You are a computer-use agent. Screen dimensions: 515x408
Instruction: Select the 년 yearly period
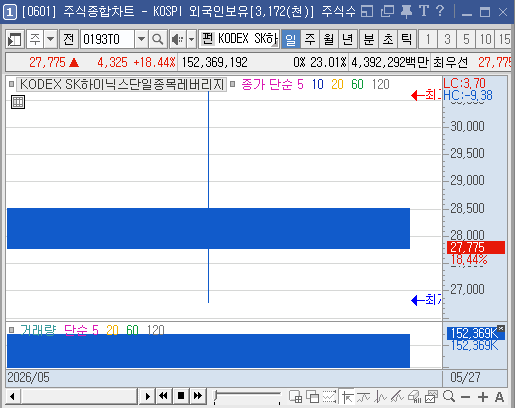[348, 39]
